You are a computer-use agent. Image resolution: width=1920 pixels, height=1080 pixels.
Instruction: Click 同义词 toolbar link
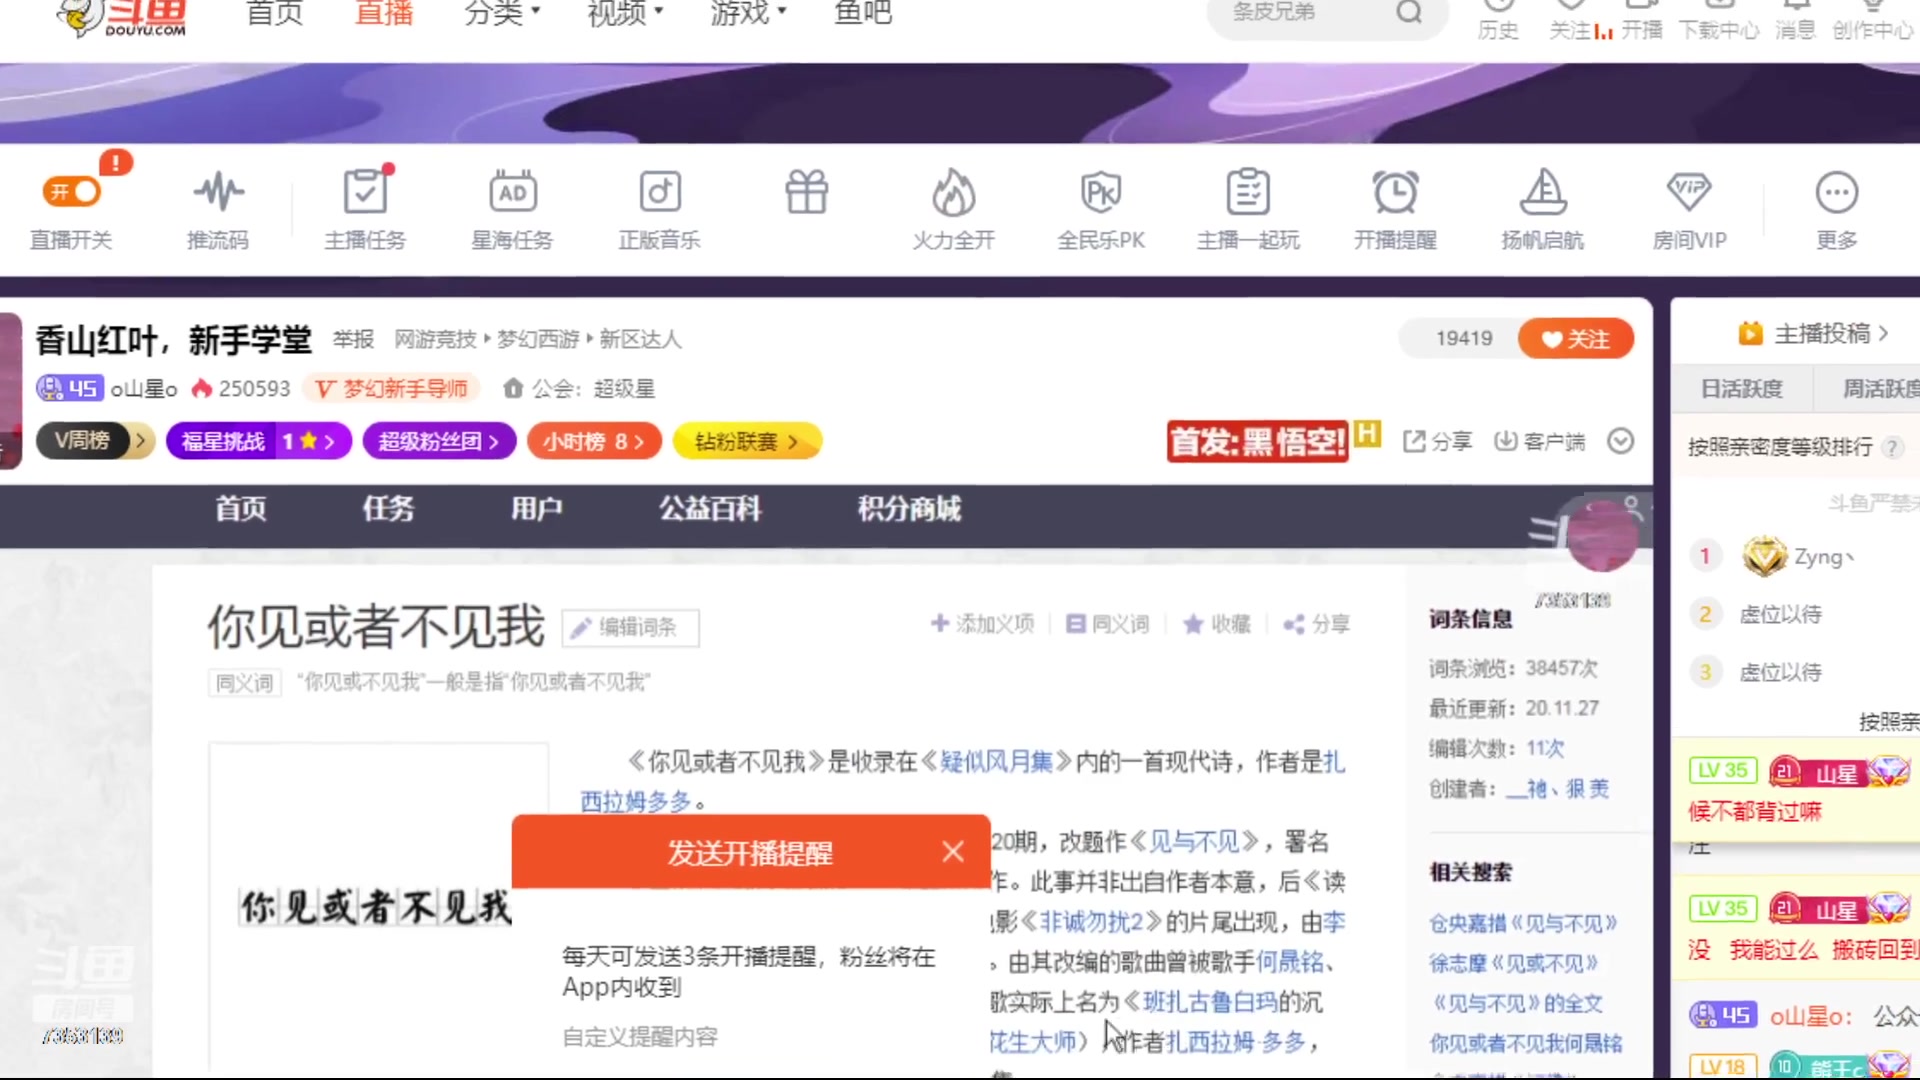[x=1107, y=624]
